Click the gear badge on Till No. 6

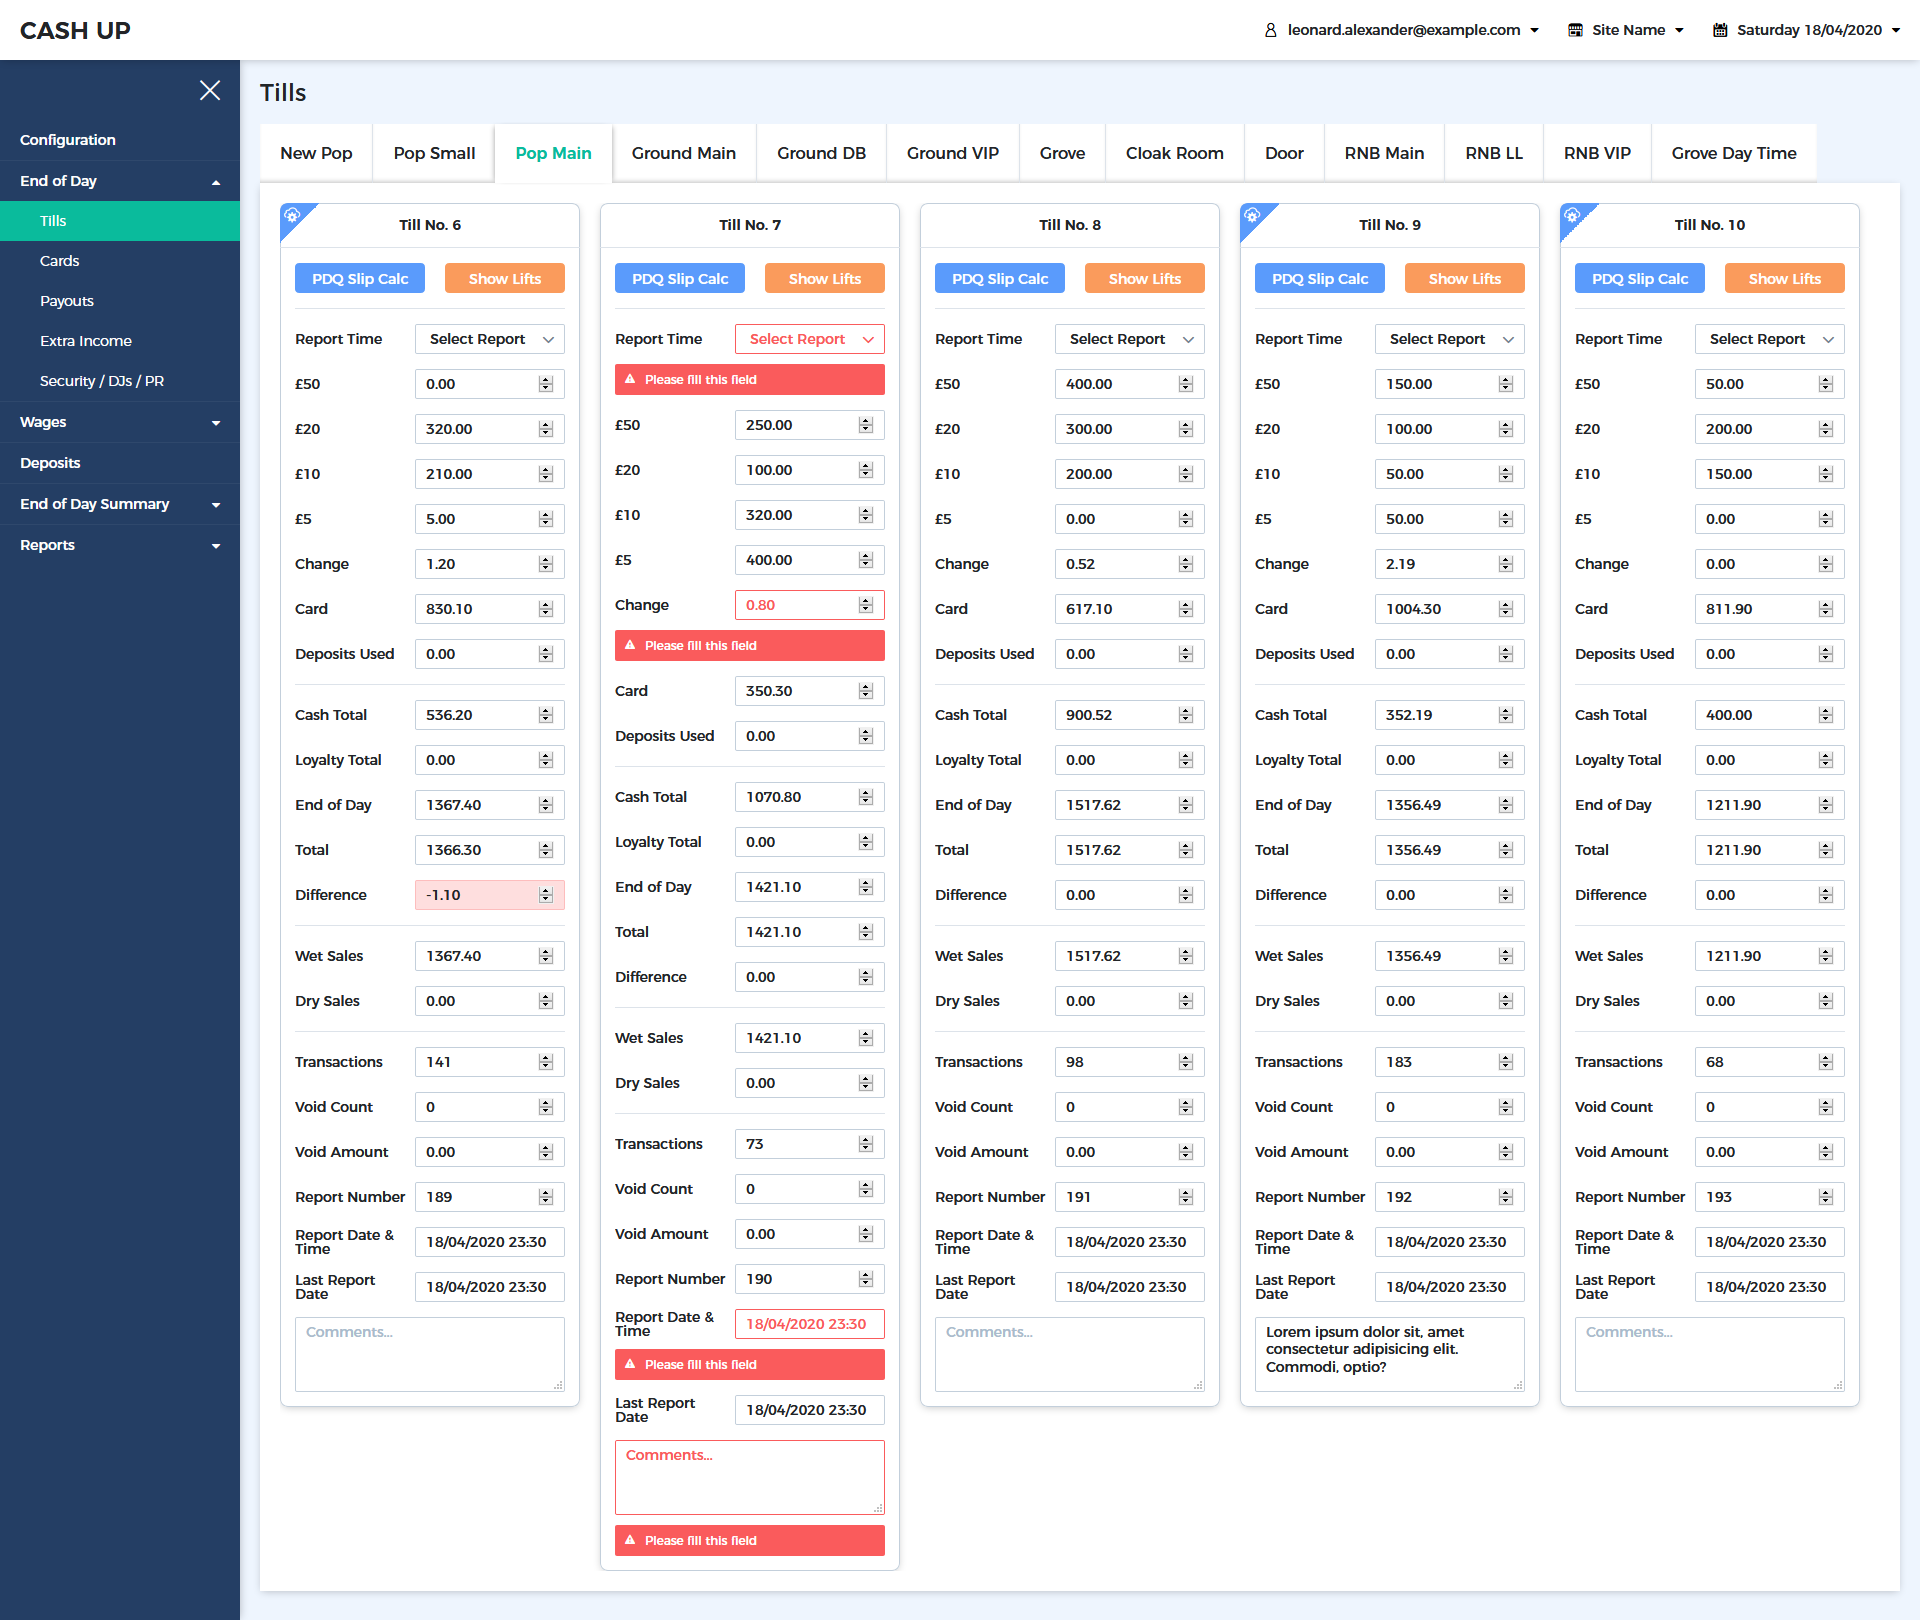pos(292,215)
